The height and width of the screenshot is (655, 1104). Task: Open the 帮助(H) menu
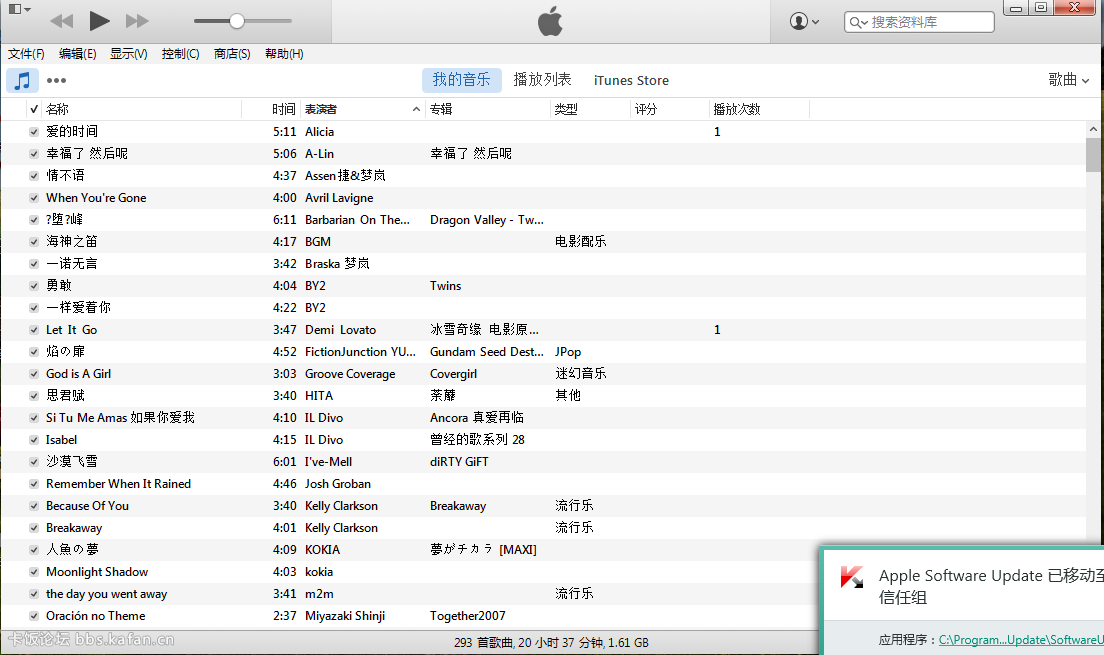click(x=284, y=54)
